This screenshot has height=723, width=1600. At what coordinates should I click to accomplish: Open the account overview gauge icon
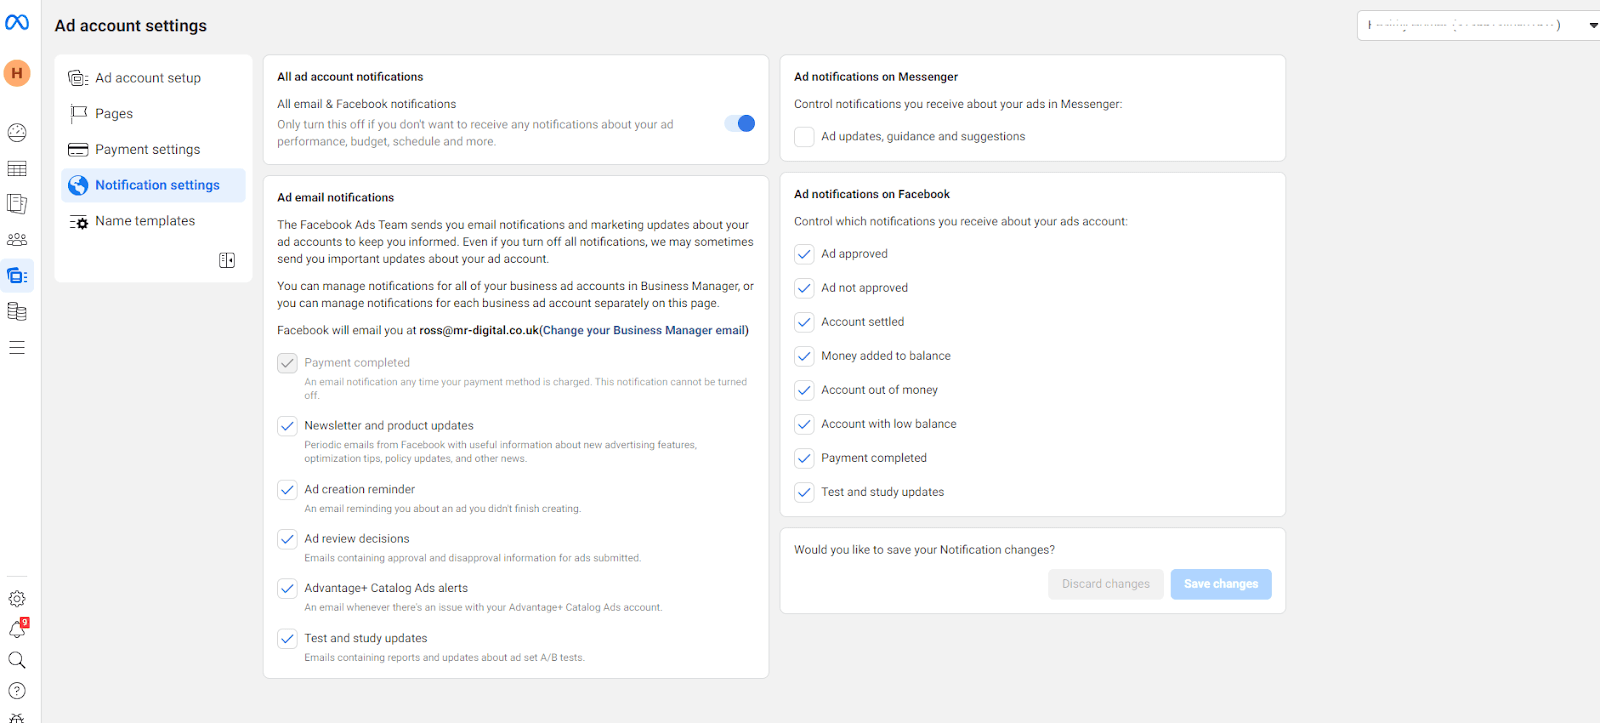(17, 132)
